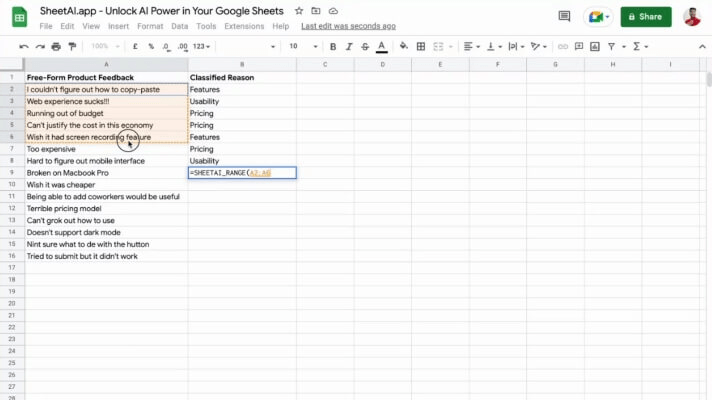Image resolution: width=712 pixels, height=400 pixels.
Task: Open the Tools menu
Action: click(x=206, y=26)
